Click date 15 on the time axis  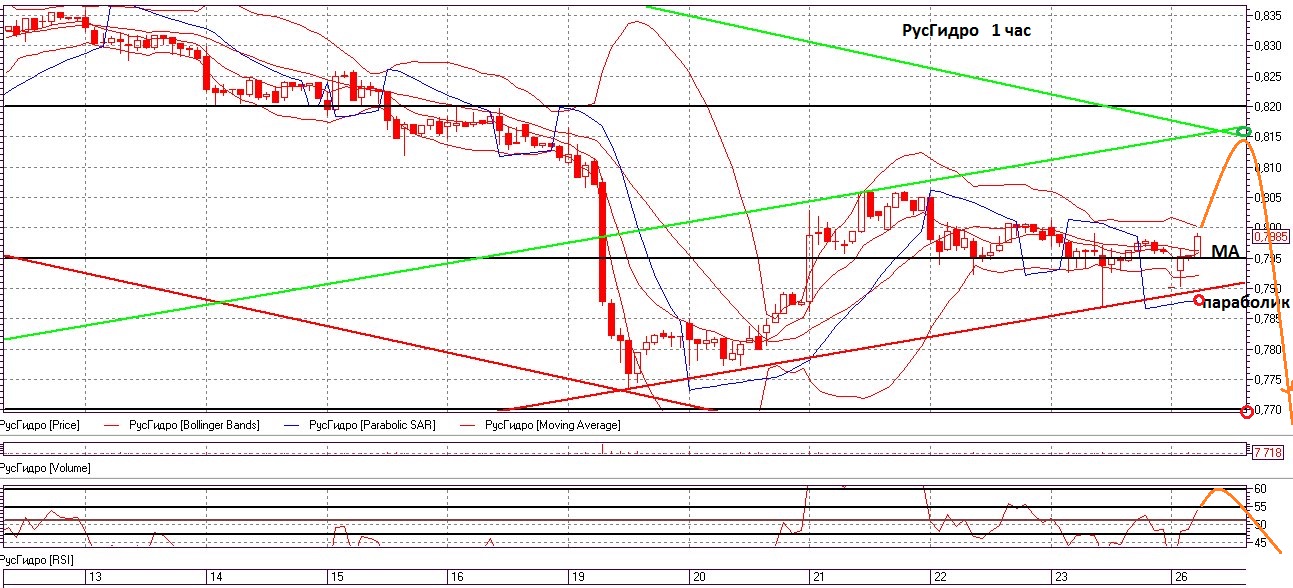337,577
